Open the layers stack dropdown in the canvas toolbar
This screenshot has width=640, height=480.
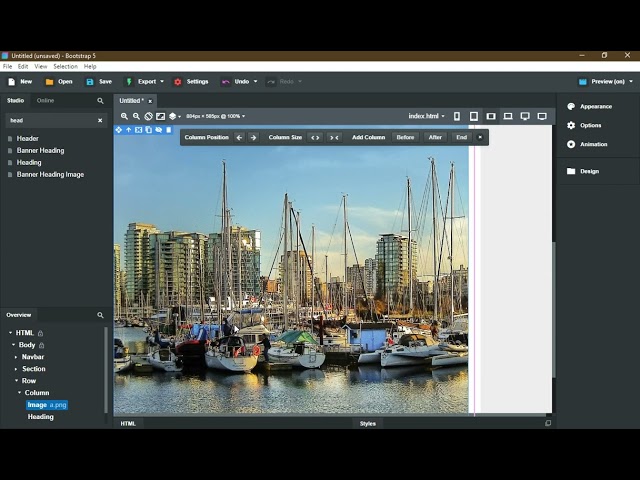[x=175, y=116]
